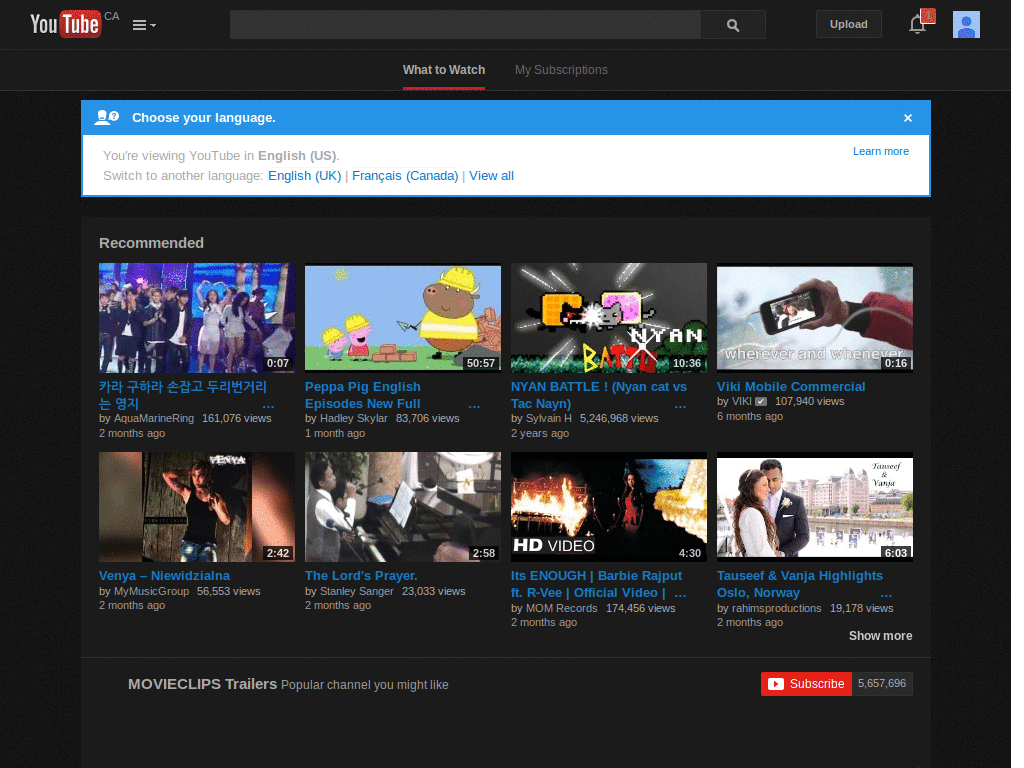Open the Viki Mobile Commercial thumbnail
The height and width of the screenshot is (768, 1024).
pyautogui.click(x=814, y=318)
